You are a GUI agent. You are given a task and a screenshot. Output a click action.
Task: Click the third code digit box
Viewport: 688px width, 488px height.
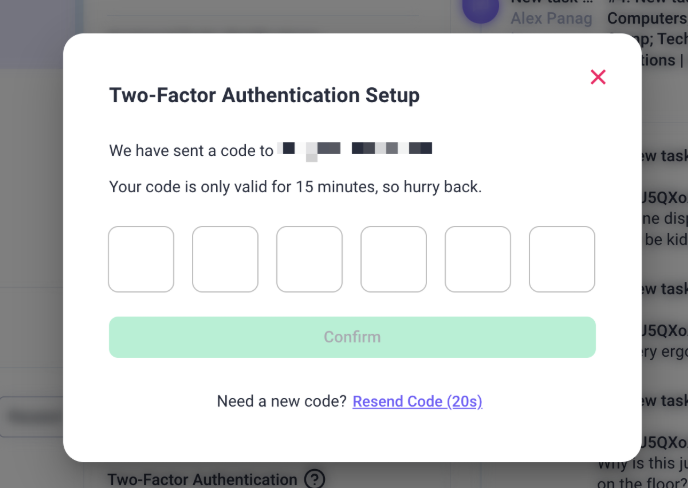[309, 259]
